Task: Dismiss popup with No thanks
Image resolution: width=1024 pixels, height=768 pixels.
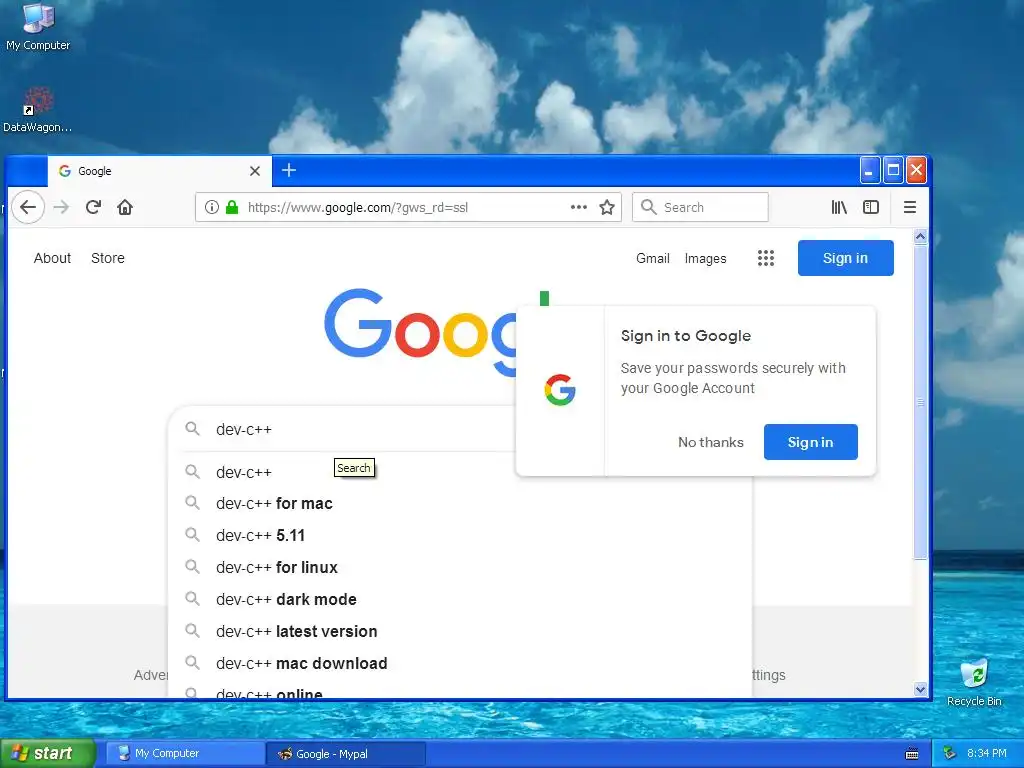Action: 711,442
